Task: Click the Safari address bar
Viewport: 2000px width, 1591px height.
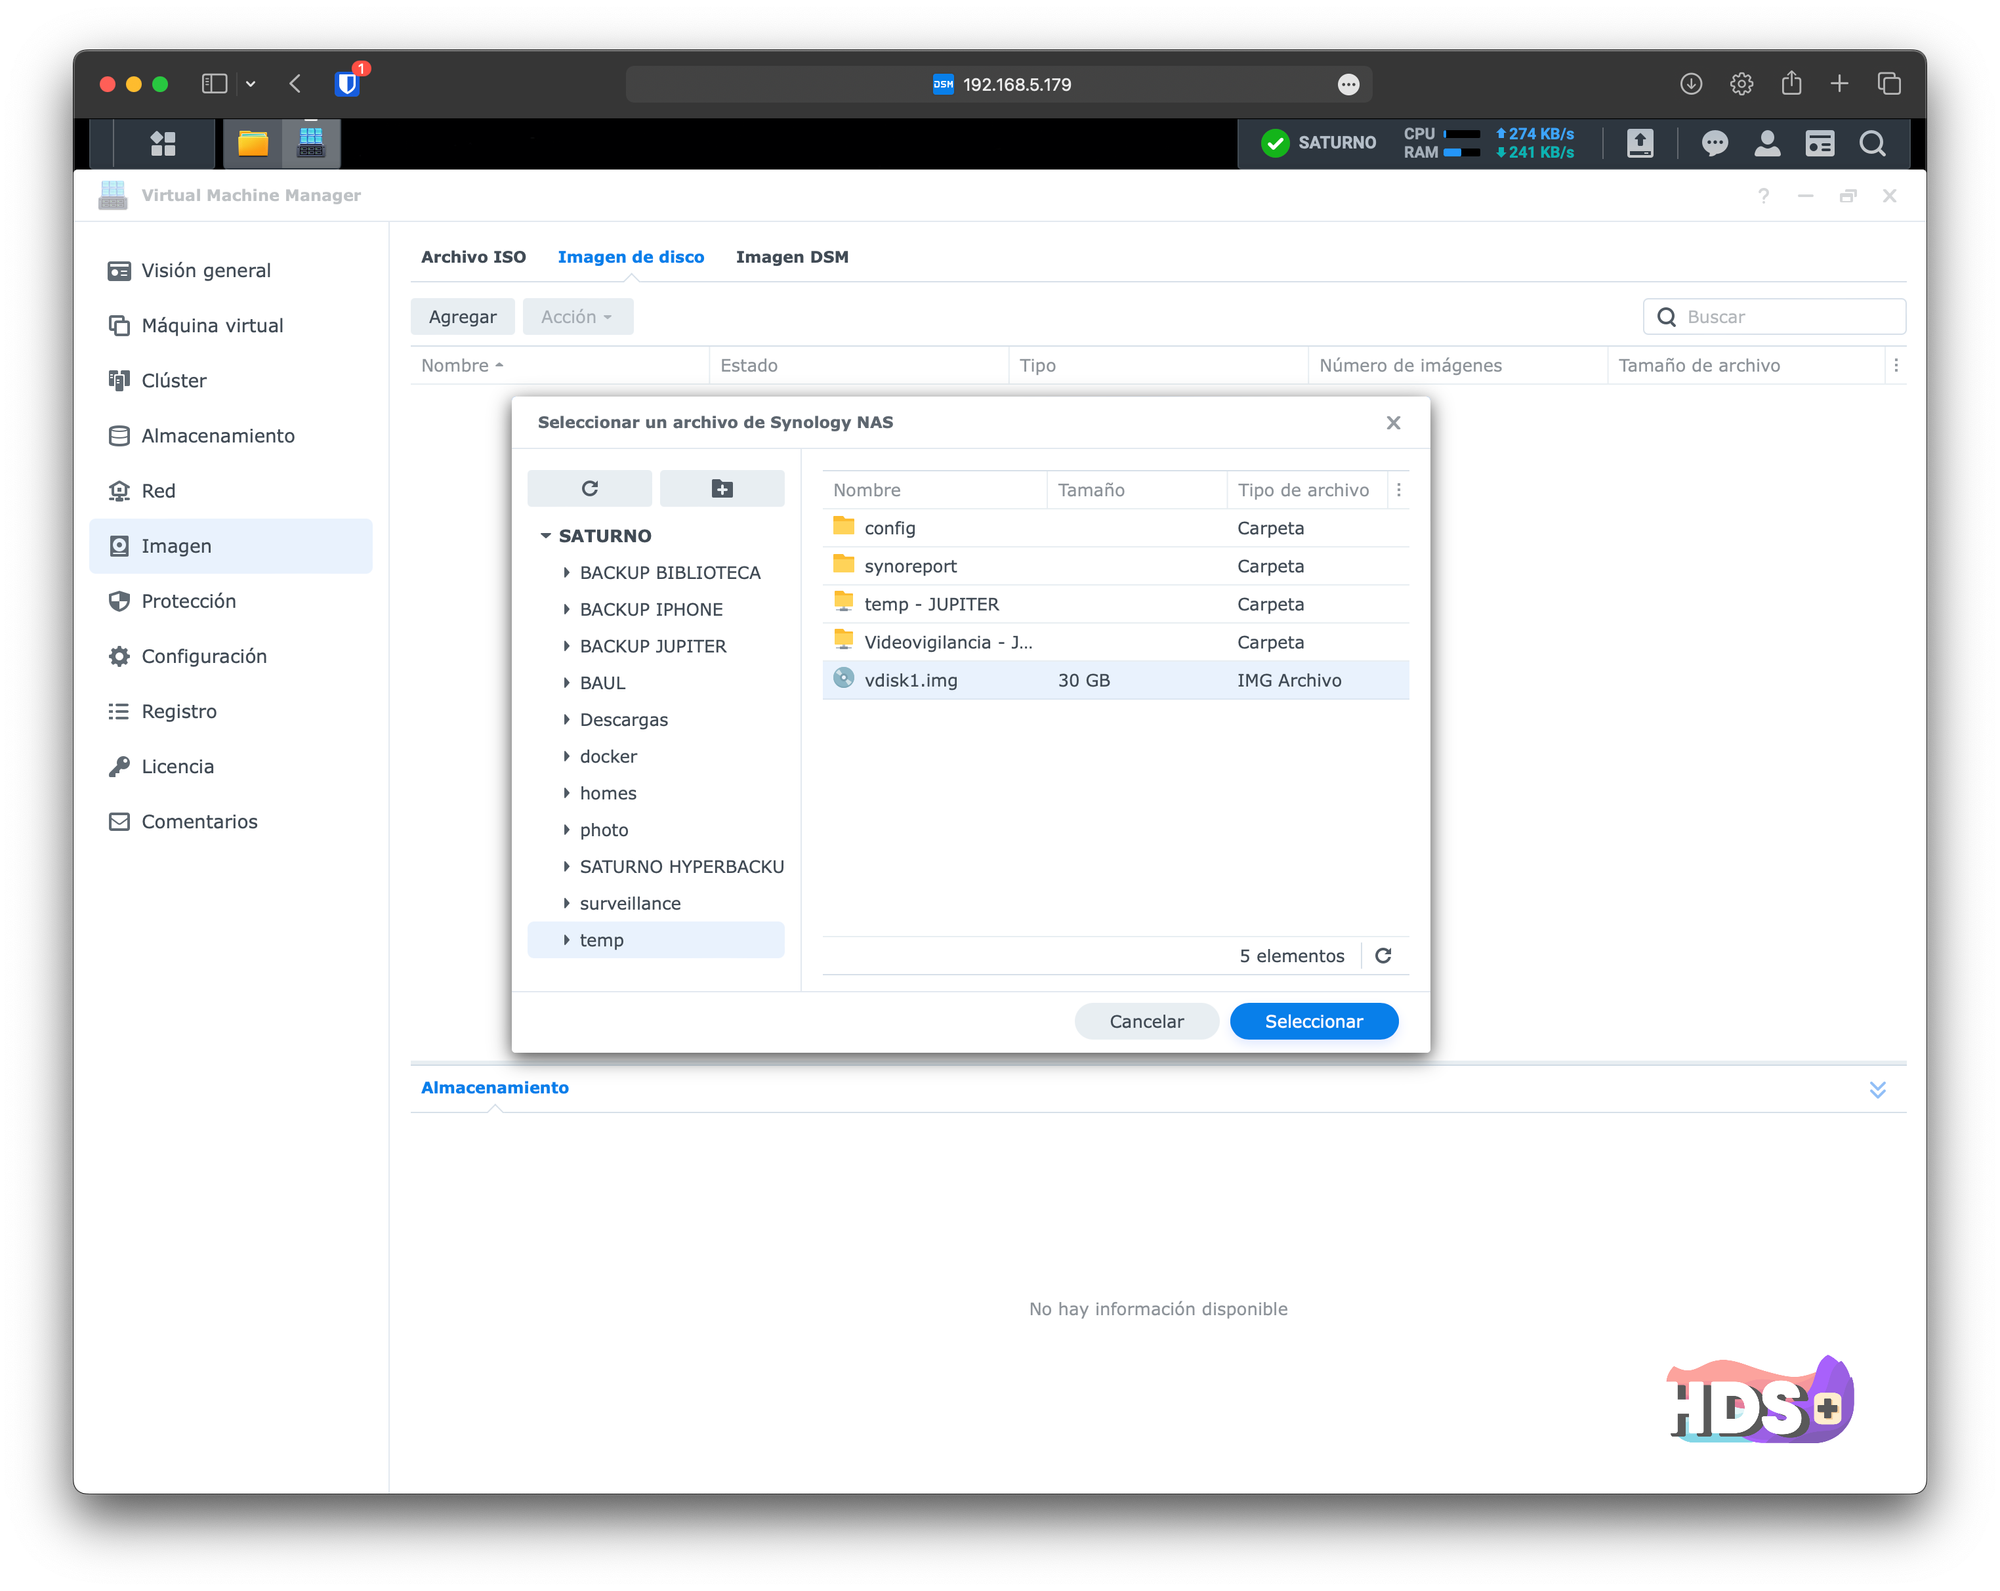Action: point(999,84)
